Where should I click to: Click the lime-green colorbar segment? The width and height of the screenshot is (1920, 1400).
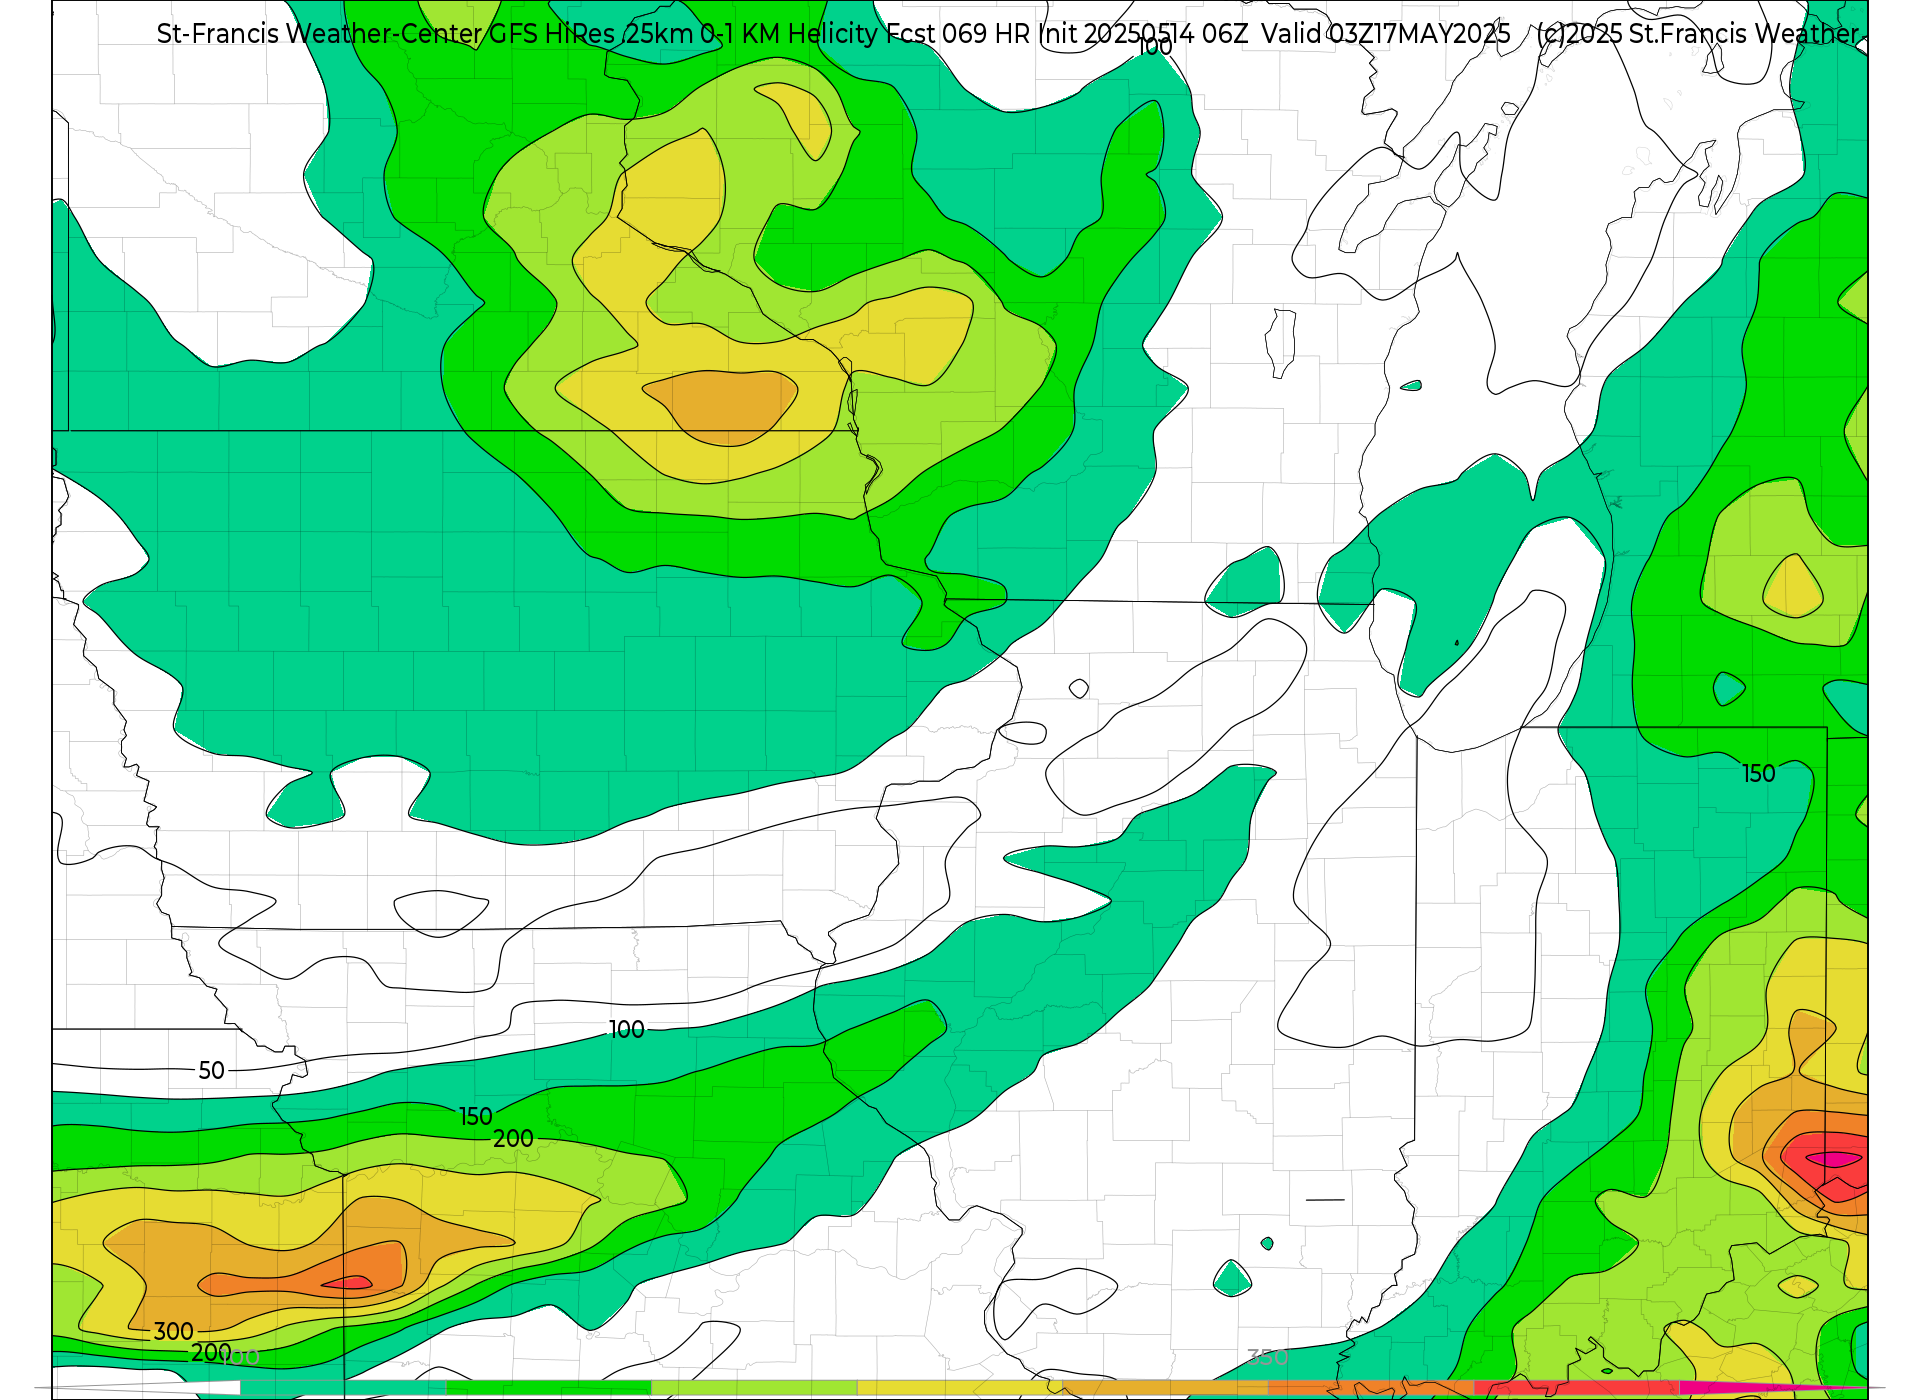755,1388
